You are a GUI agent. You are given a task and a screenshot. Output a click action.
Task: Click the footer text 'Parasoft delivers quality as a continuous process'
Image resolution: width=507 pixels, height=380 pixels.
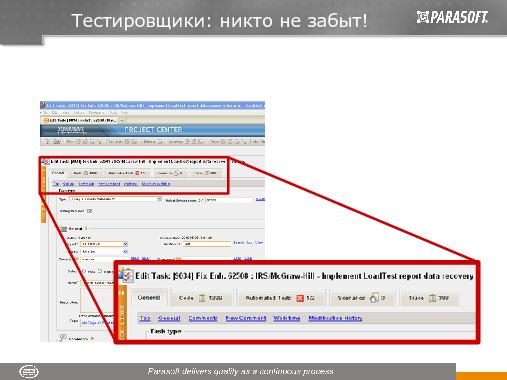[x=240, y=371]
